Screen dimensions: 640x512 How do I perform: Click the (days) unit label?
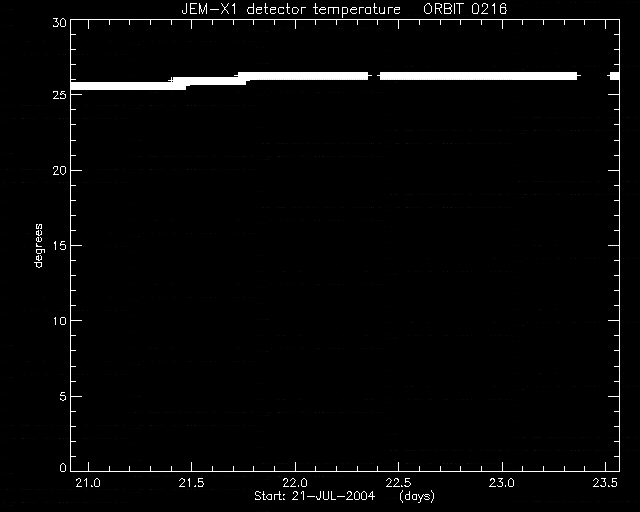417,496
